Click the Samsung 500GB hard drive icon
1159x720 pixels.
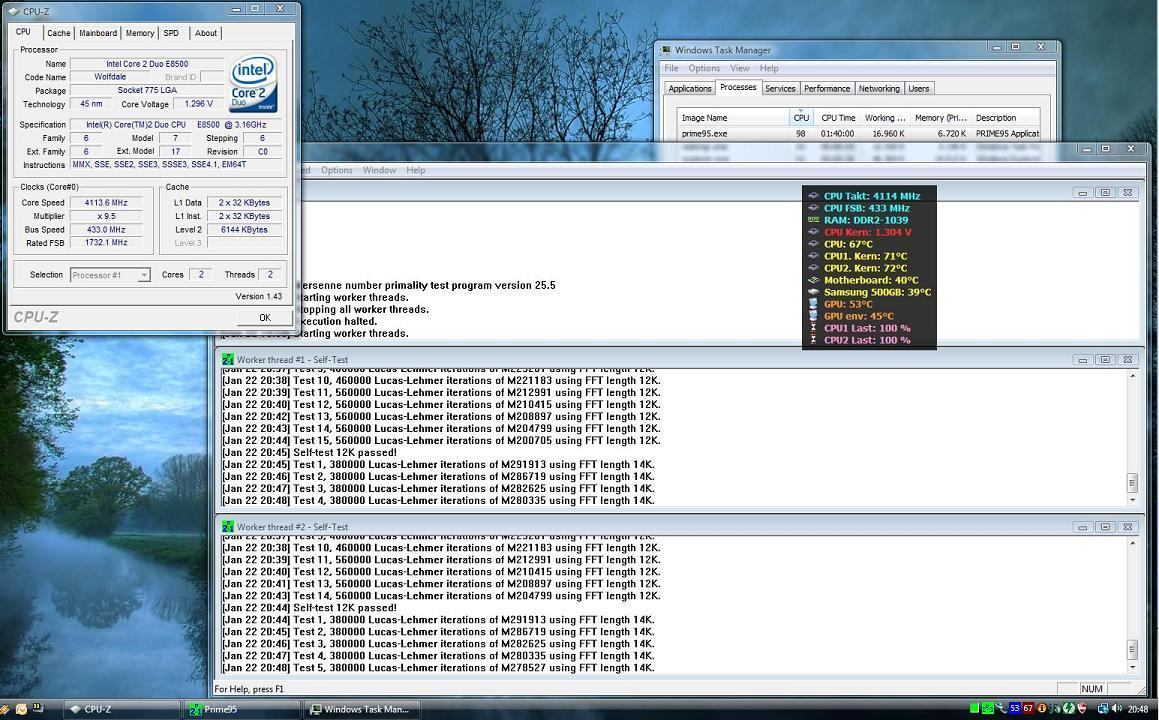tap(813, 292)
